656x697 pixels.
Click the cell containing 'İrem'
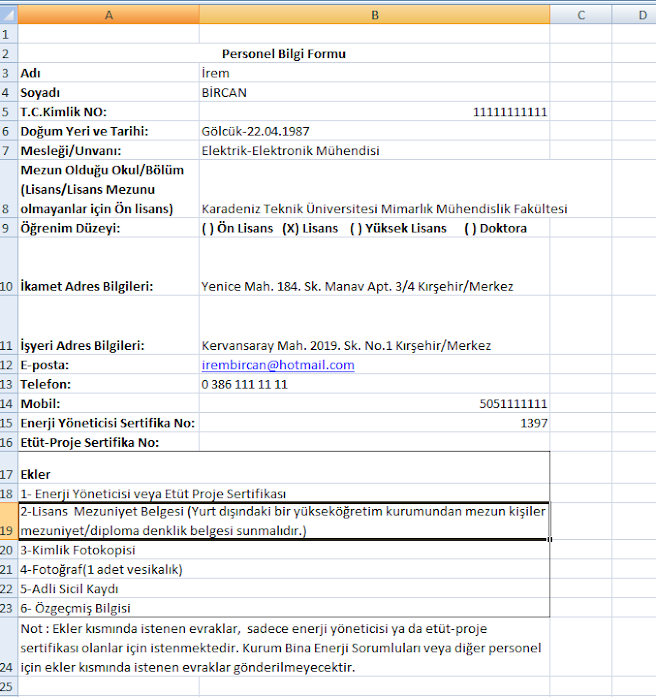coord(375,72)
